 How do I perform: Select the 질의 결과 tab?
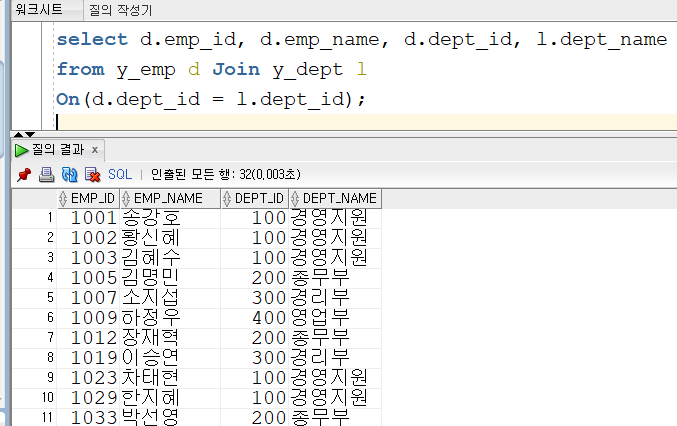point(58,150)
